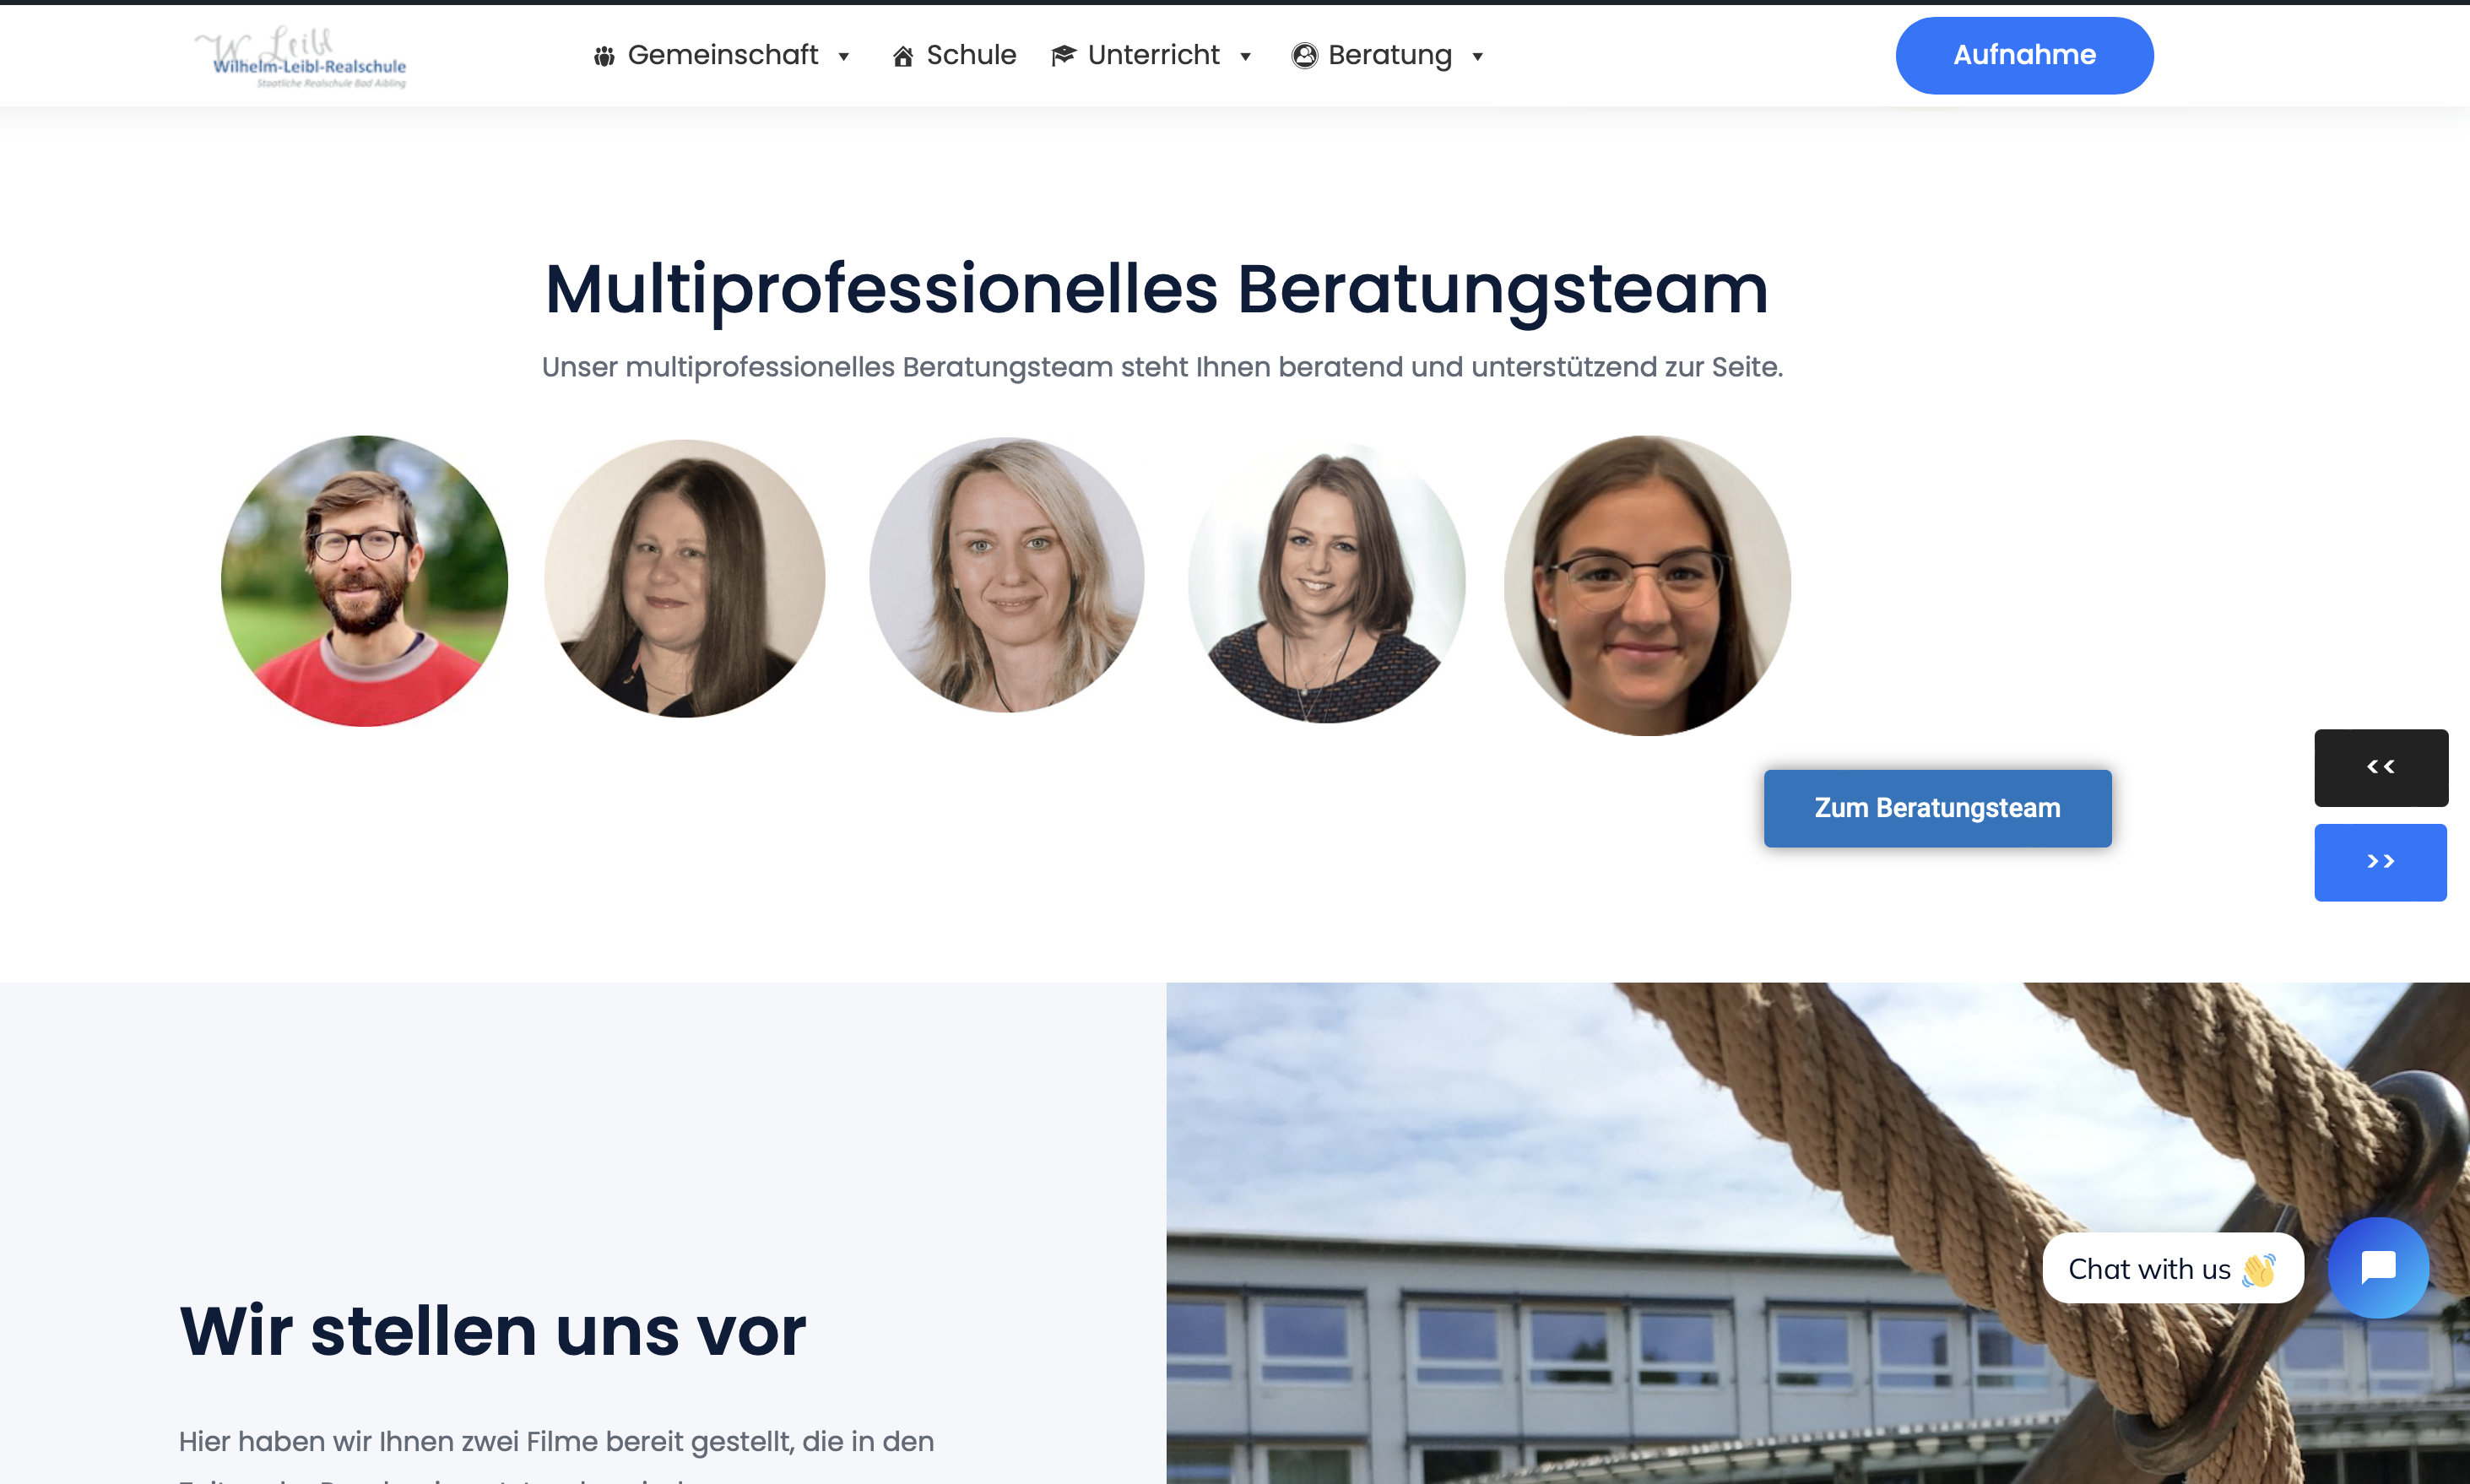Click the school building rope photo

(1817, 1232)
